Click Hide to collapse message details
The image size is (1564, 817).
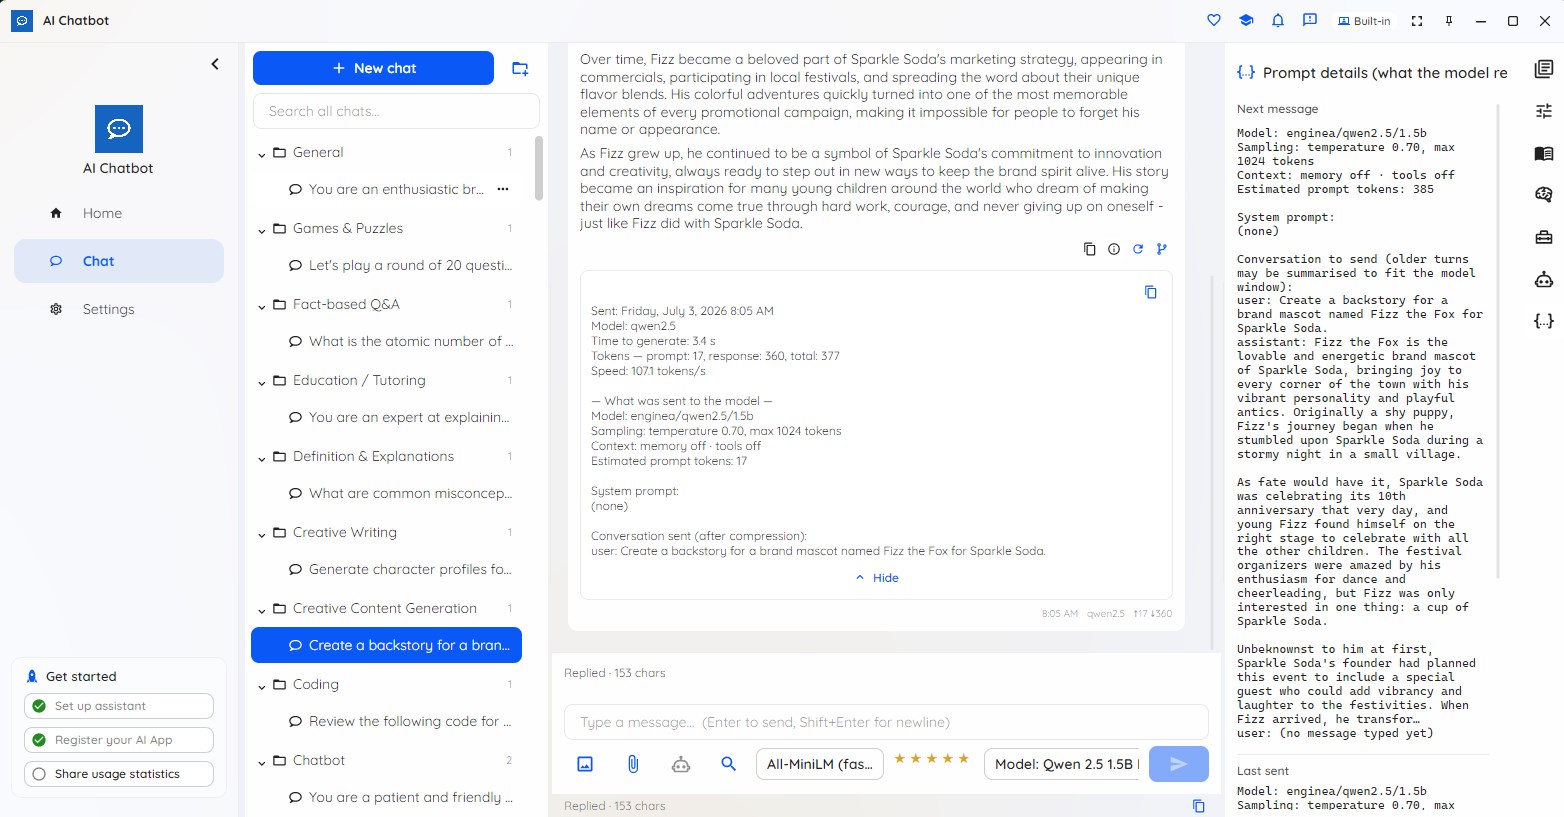(x=877, y=578)
